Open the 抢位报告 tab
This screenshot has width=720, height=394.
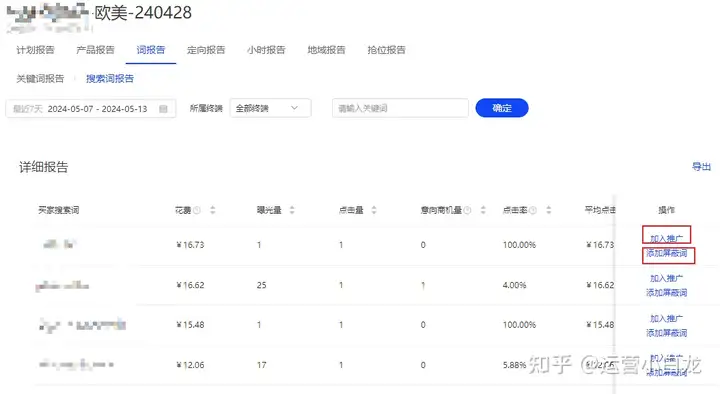coord(386,50)
